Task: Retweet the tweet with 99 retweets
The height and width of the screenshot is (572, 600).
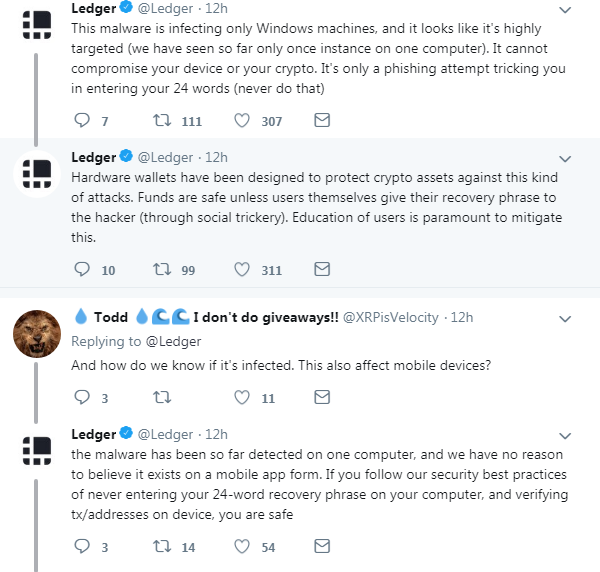Action: [161, 269]
